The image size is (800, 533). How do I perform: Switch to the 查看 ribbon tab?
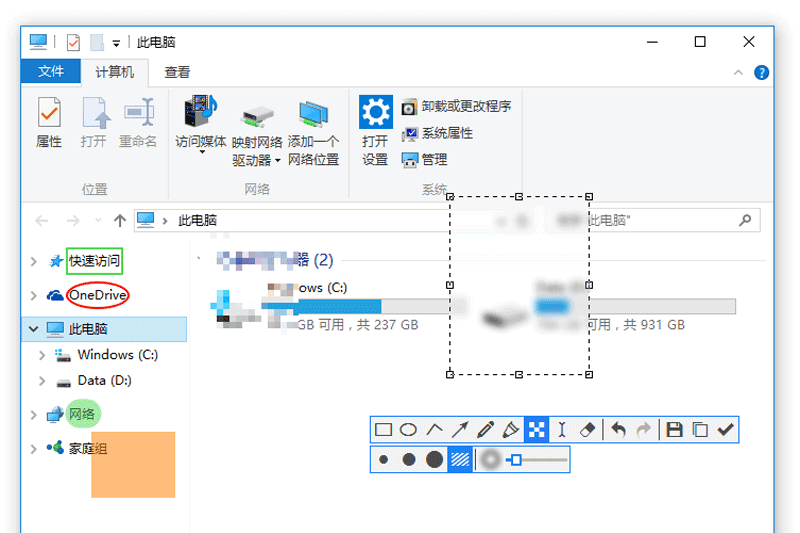coord(178,72)
